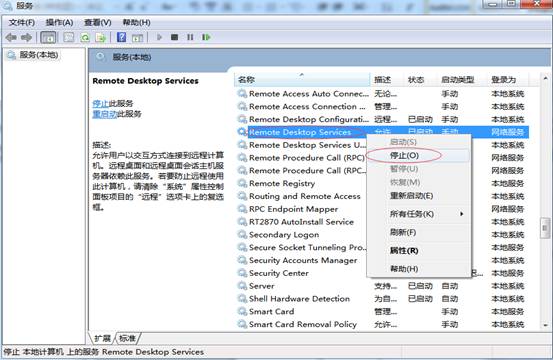Click gear icon of Routing and Remote Access
The width and height of the screenshot is (553, 360).
(x=242, y=196)
